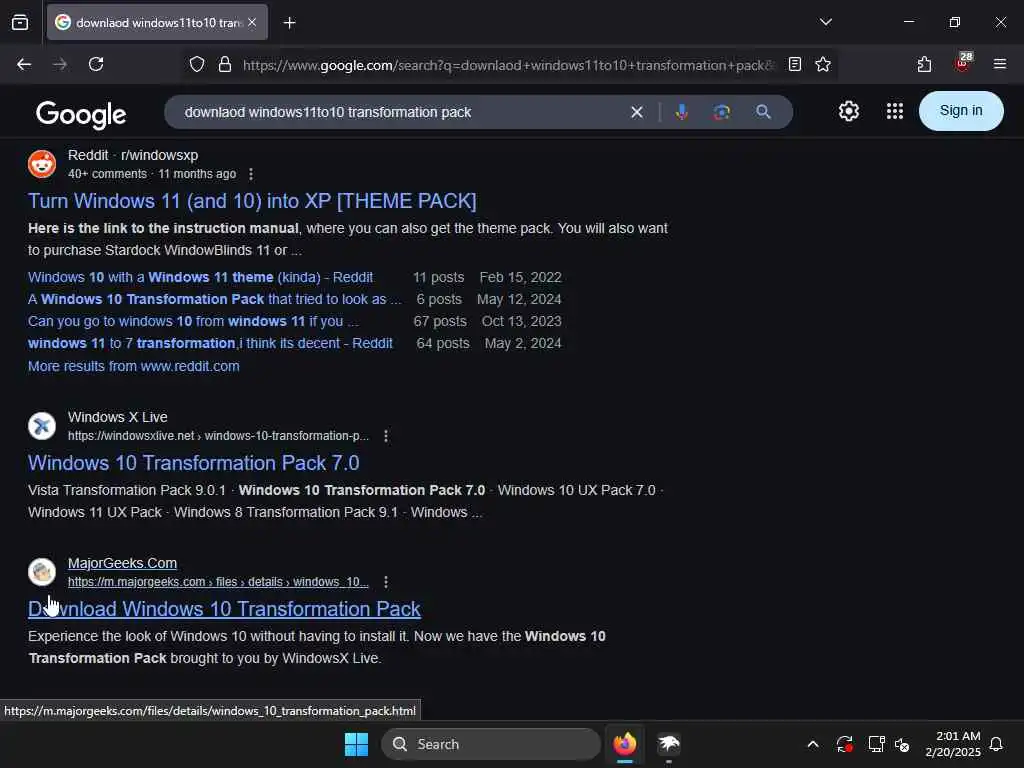1024x768 pixels.
Task: Go to Google homepage via logo
Action: tap(81, 114)
